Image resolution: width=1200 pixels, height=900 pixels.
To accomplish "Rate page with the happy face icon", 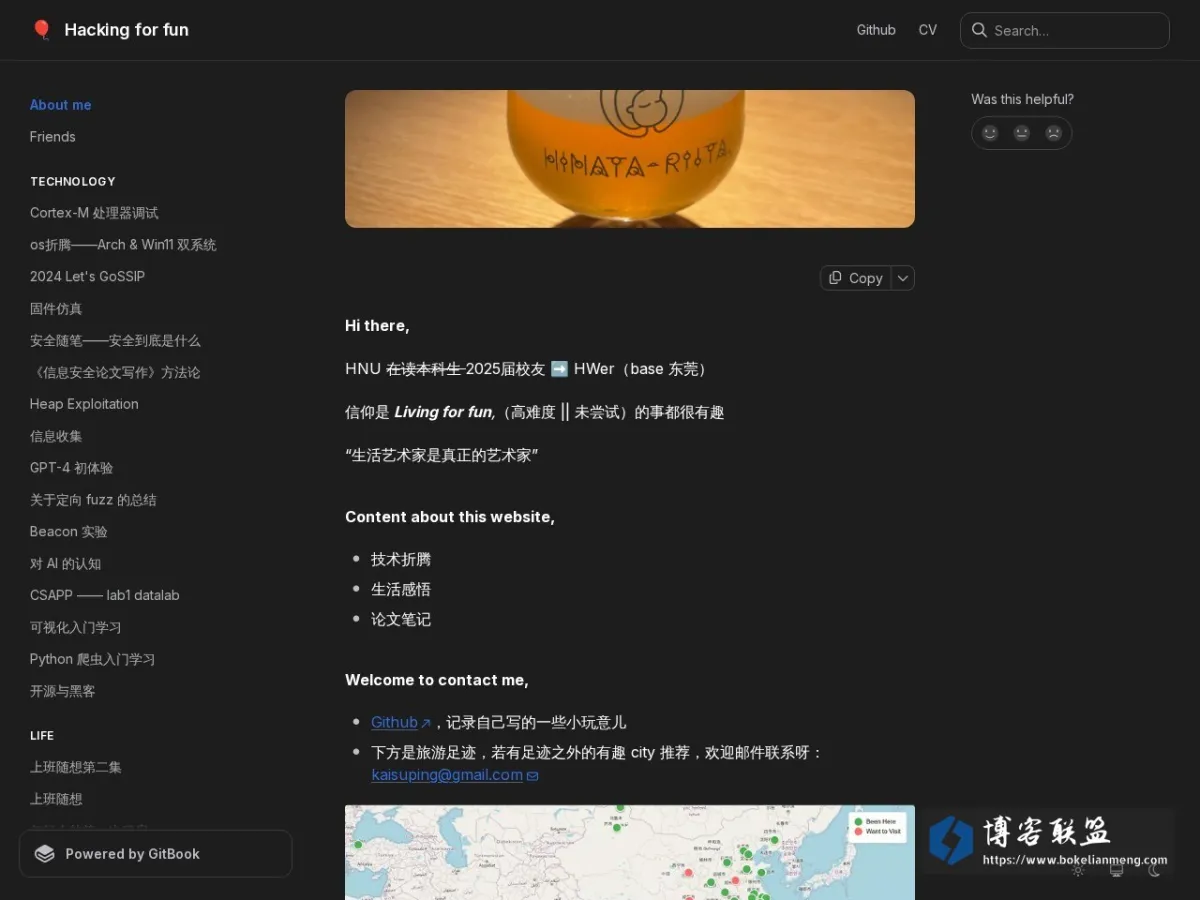I will (x=990, y=133).
